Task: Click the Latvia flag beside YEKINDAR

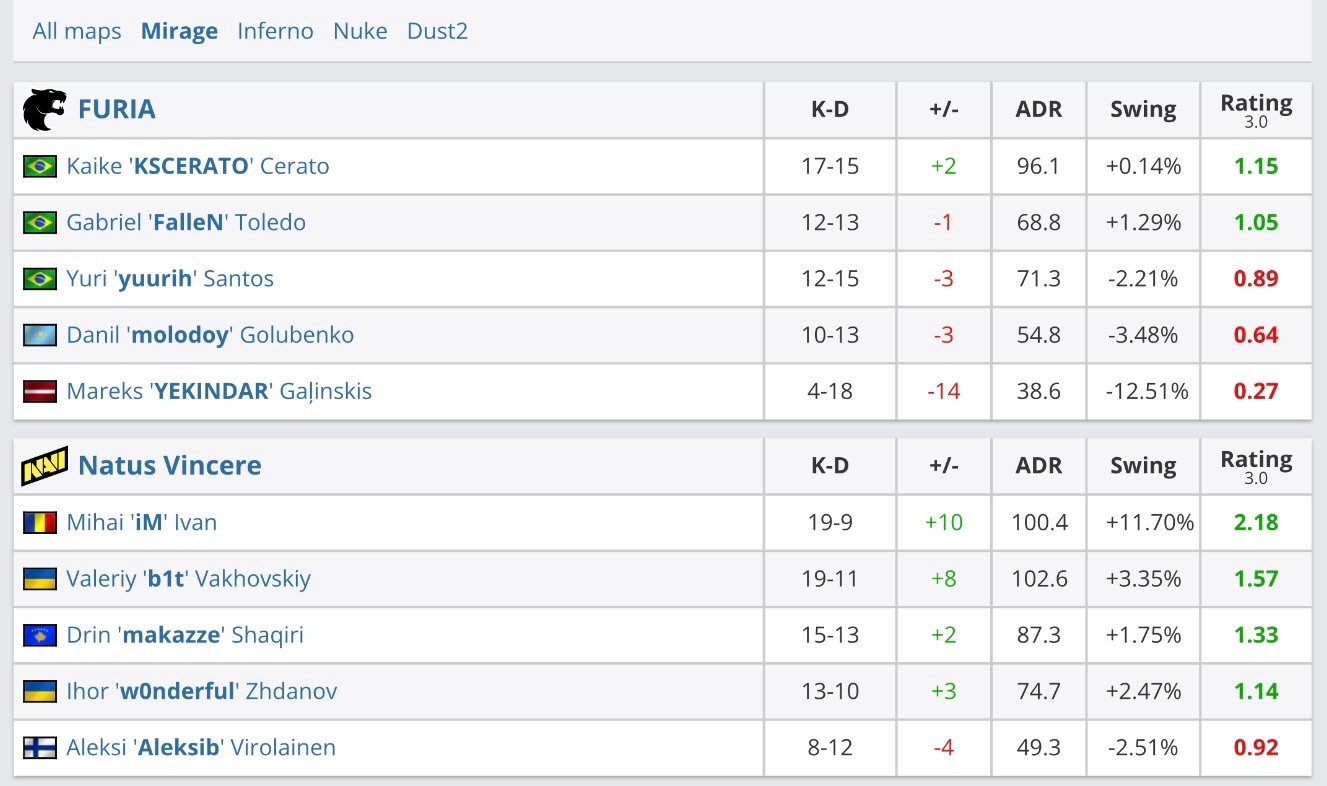Action: [40, 391]
